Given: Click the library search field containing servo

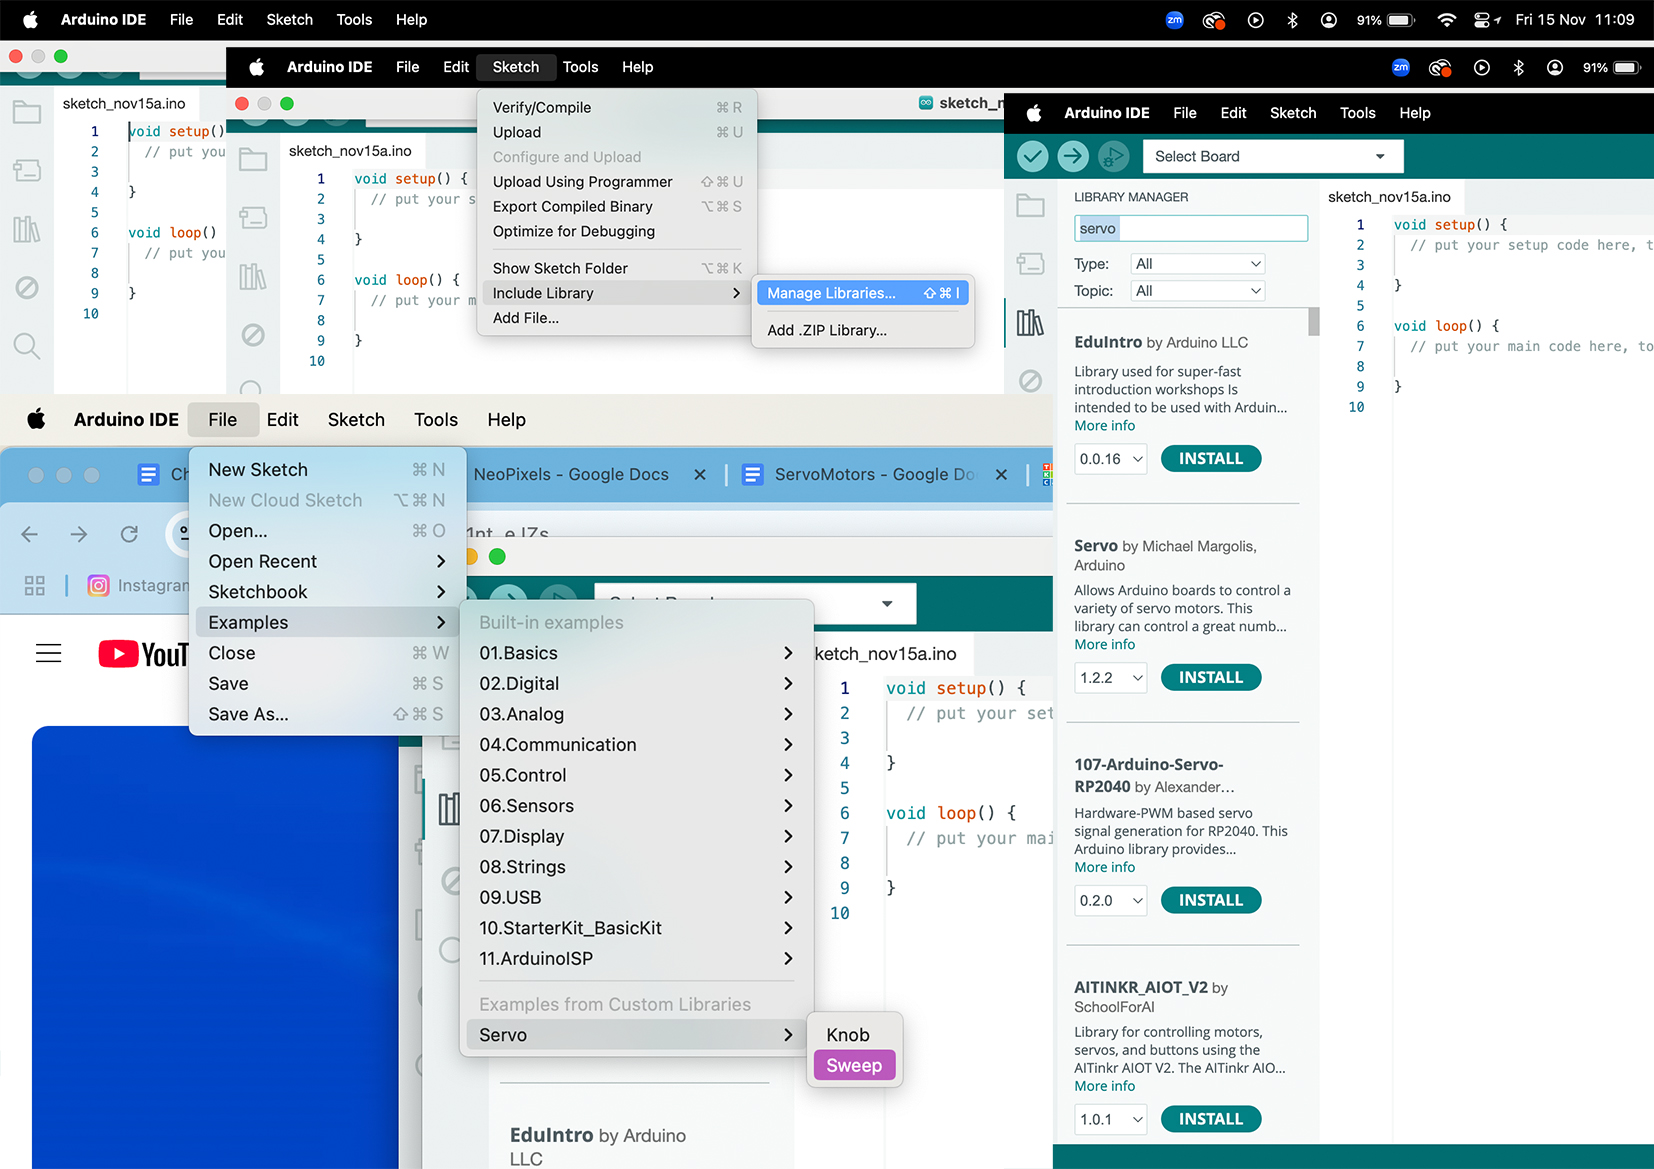Looking at the screenshot, I should click(1191, 229).
